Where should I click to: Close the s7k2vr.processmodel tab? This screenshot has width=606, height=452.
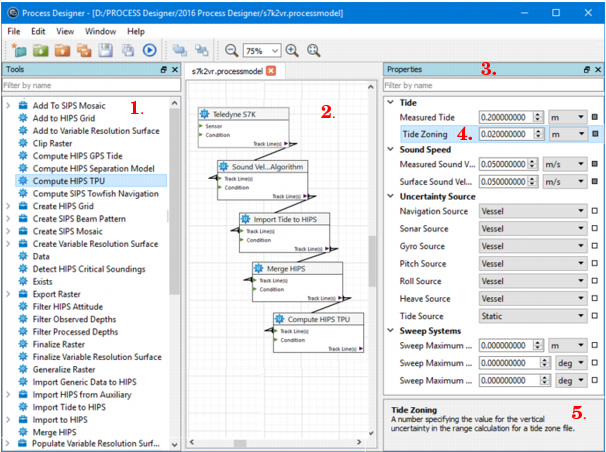point(270,71)
